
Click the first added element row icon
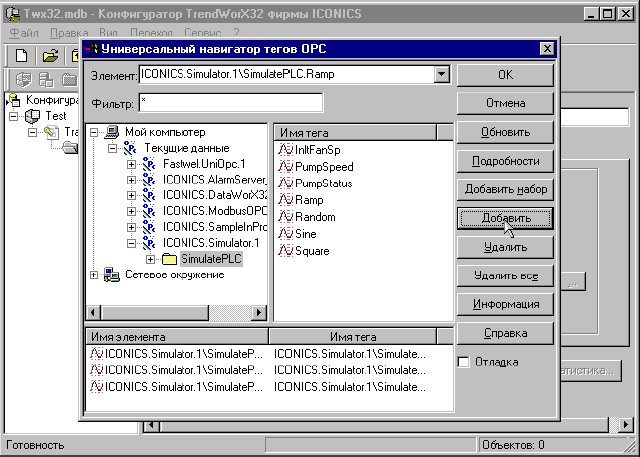[x=96, y=354]
